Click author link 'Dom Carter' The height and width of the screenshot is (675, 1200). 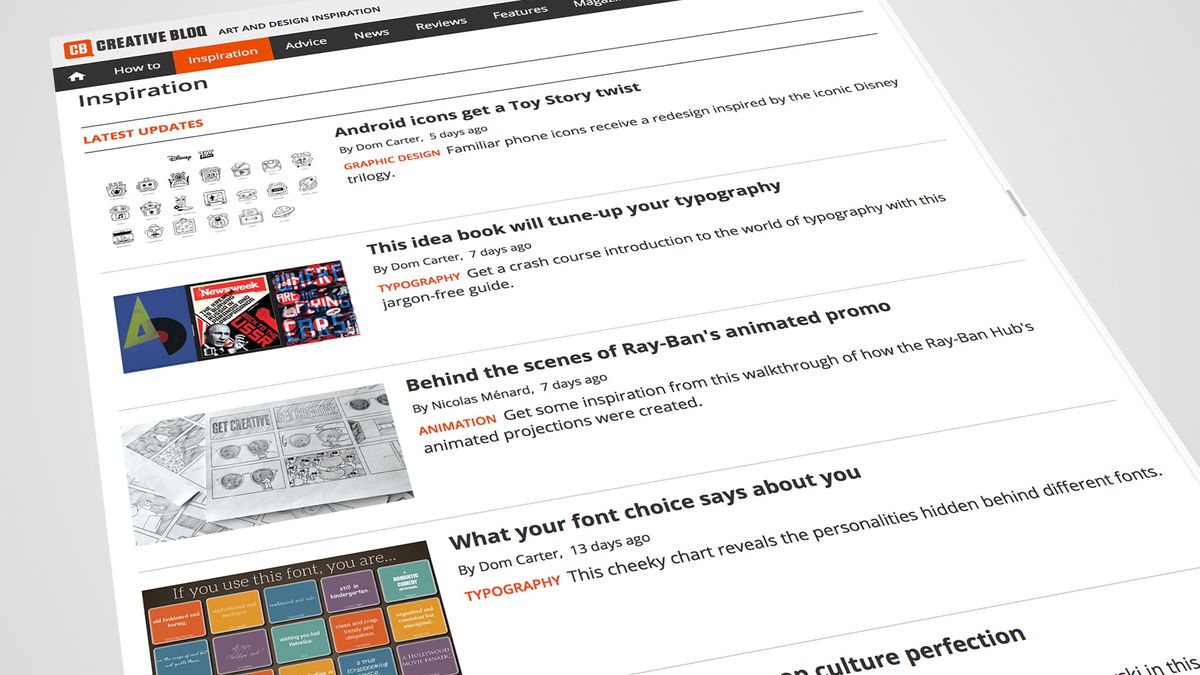pyautogui.click(x=384, y=142)
